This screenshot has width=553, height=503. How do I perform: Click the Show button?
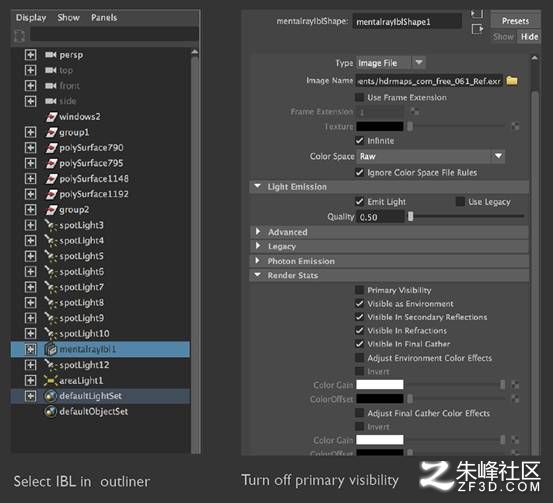(503, 37)
